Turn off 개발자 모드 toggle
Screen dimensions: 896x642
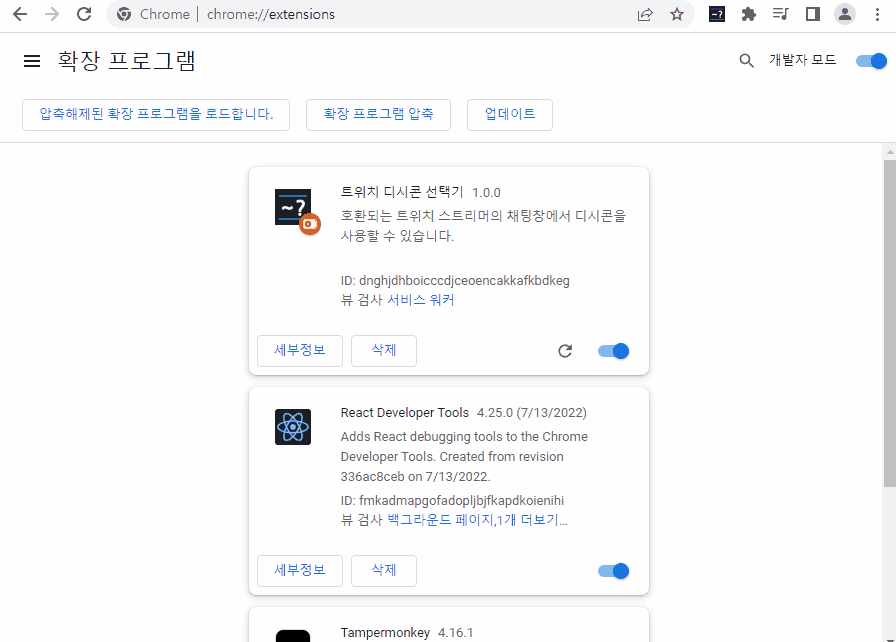871,61
